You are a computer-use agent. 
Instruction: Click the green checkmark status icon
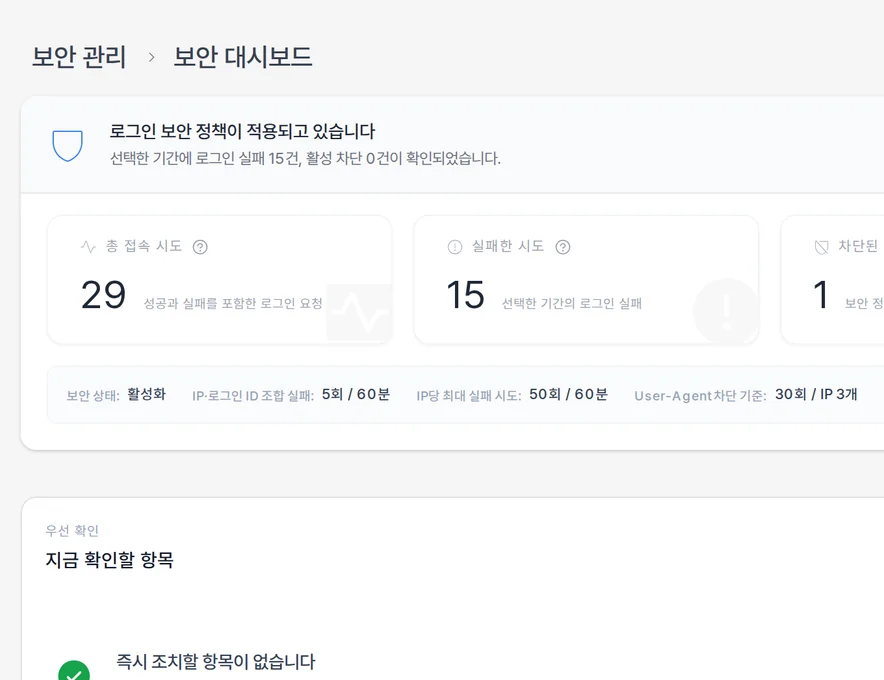point(74,672)
